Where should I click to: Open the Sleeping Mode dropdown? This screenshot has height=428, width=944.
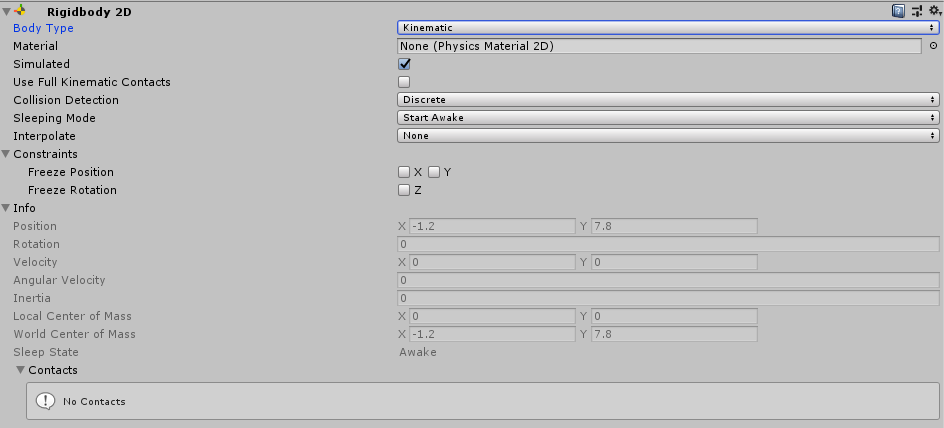pos(668,118)
